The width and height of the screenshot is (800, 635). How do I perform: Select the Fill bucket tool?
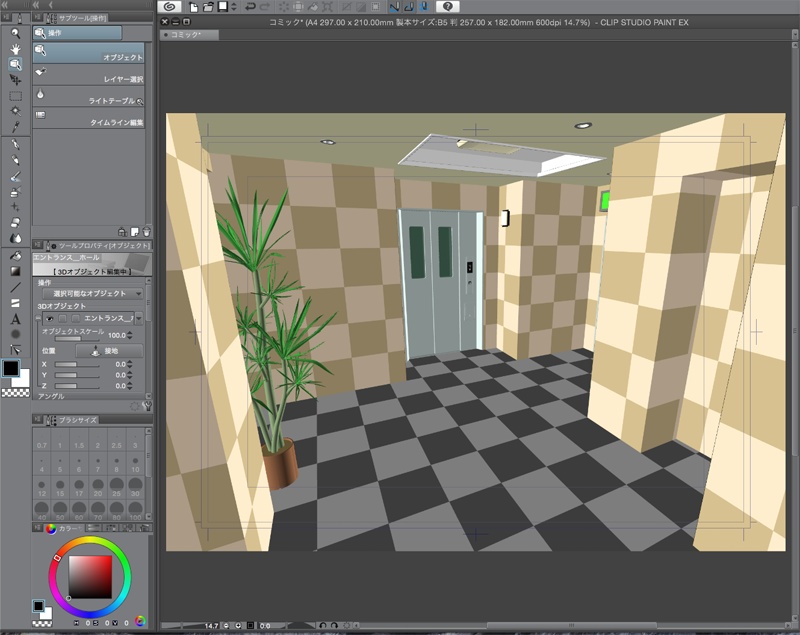tap(16, 256)
